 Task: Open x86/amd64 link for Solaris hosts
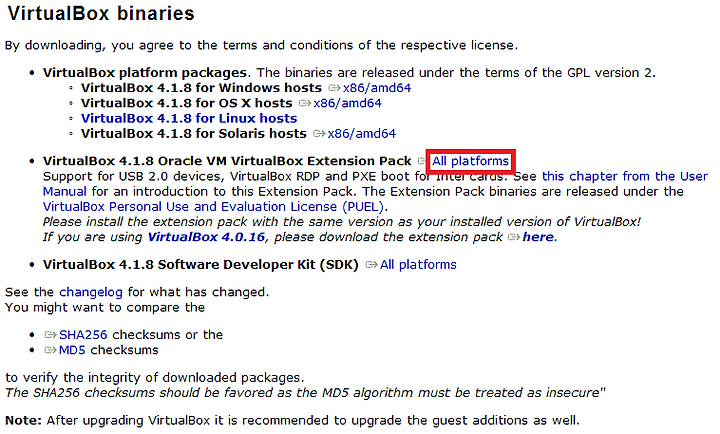coord(361,133)
